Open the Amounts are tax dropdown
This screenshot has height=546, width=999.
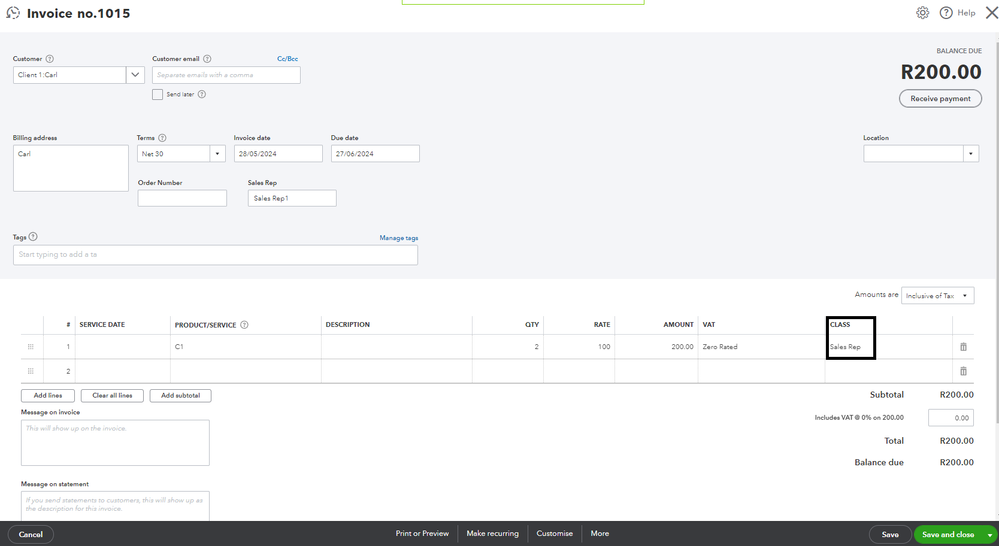pyautogui.click(x=937, y=296)
